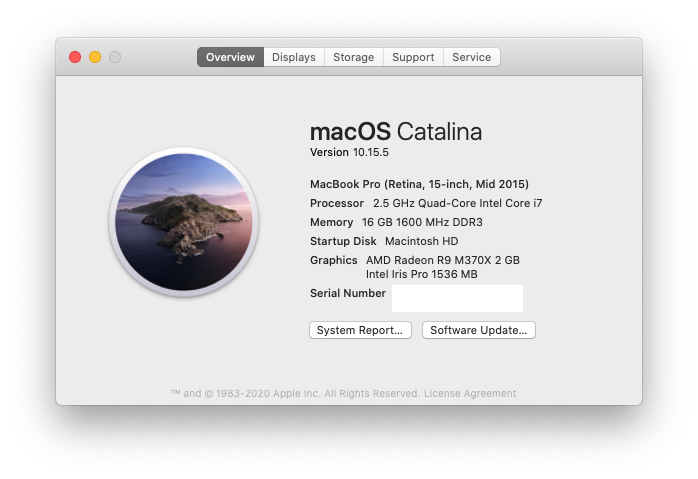
Task: Click the Software Update... button
Action: 479,330
